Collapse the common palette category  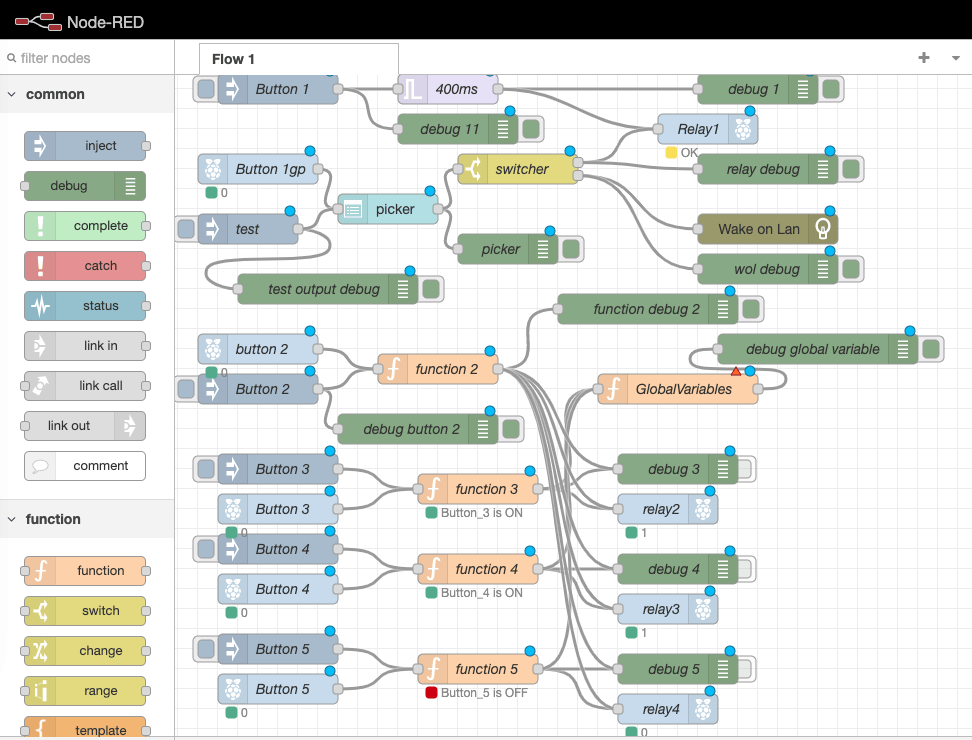(87, 94)
